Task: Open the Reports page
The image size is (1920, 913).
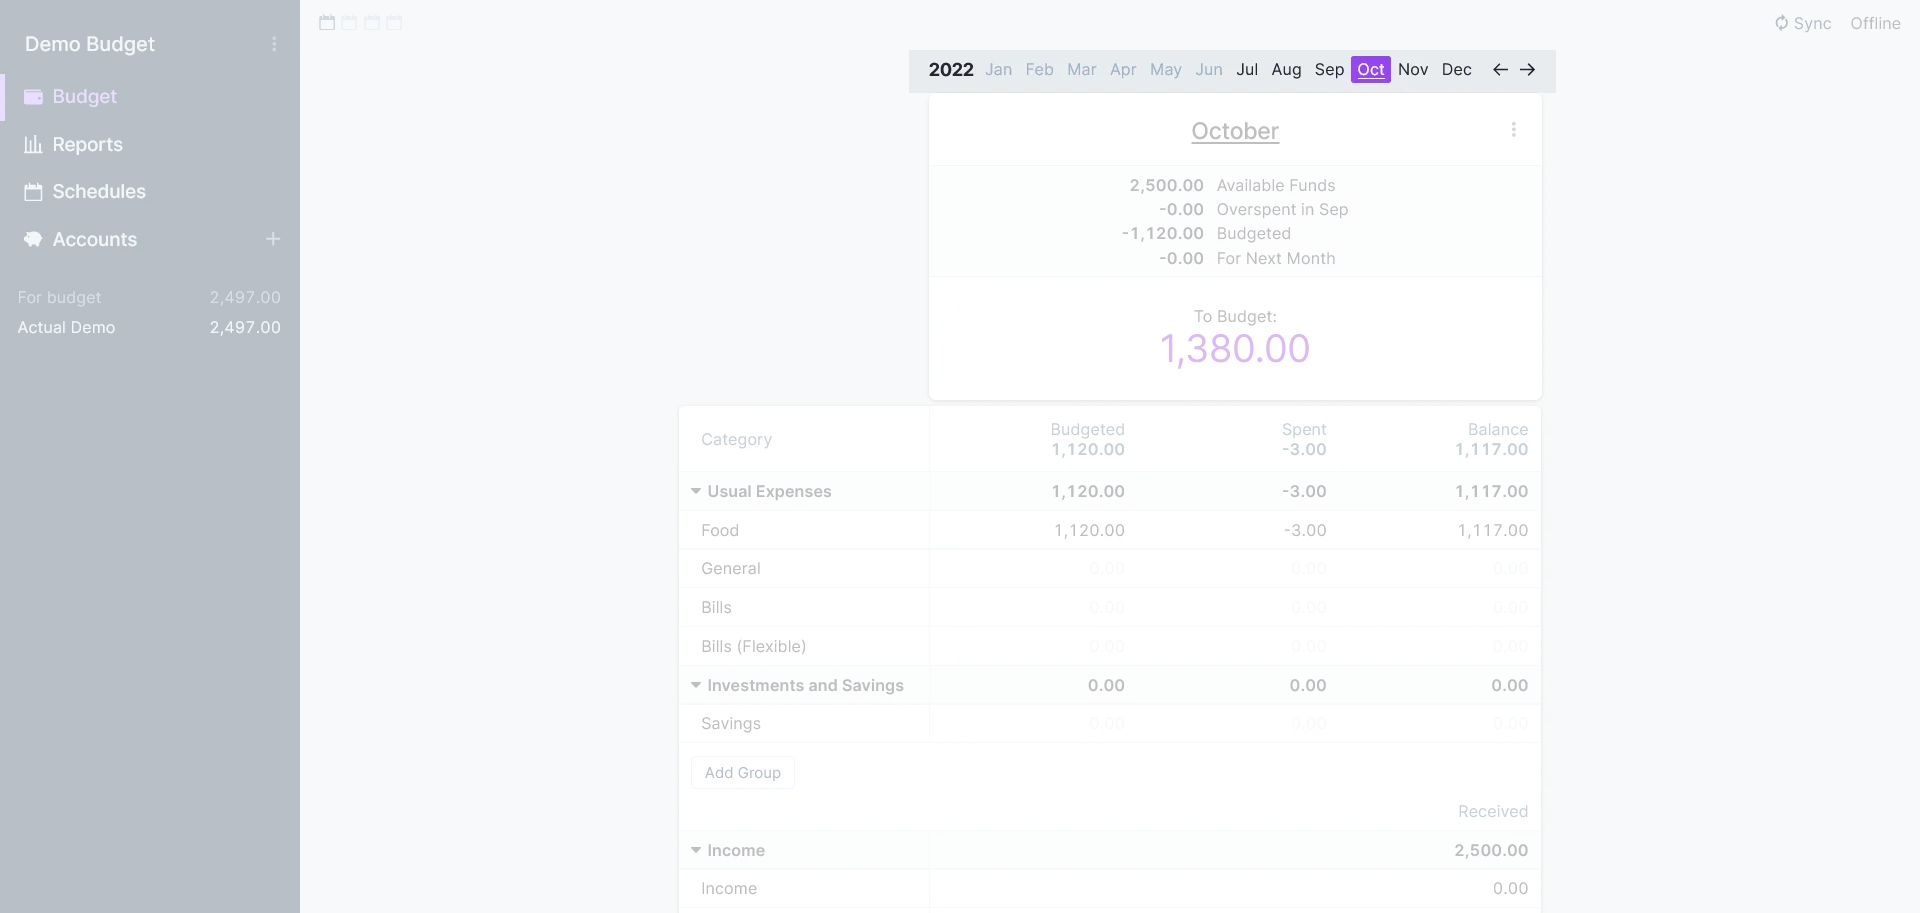Action: (x=87, y=144)
